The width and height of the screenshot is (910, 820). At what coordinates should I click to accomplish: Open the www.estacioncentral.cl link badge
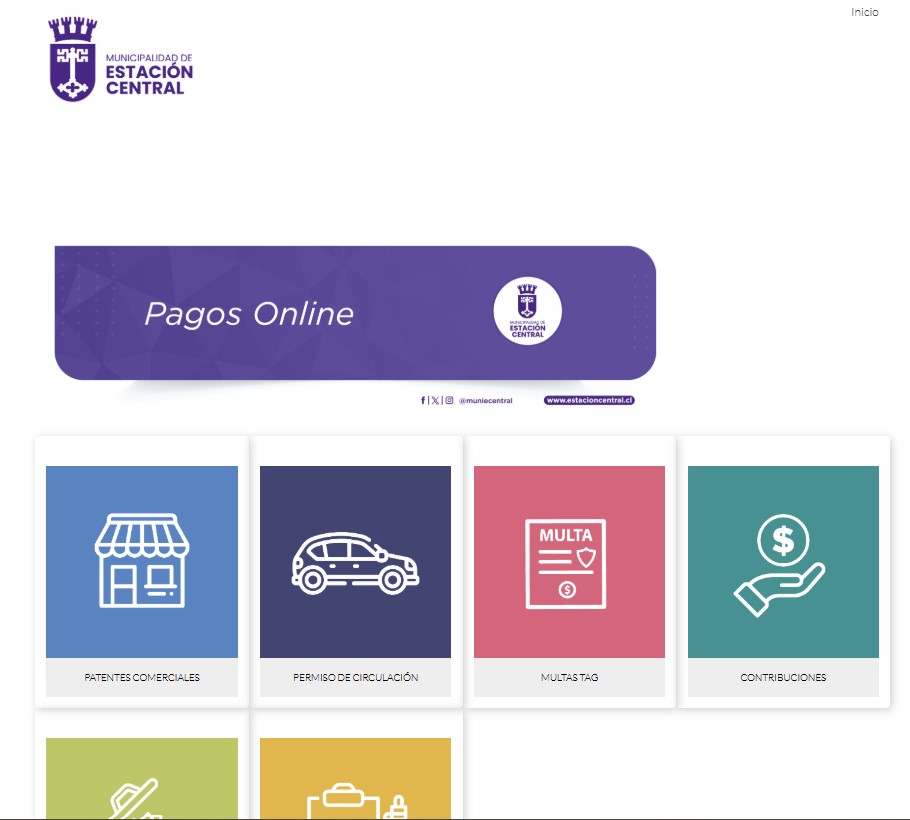(590, 400)
